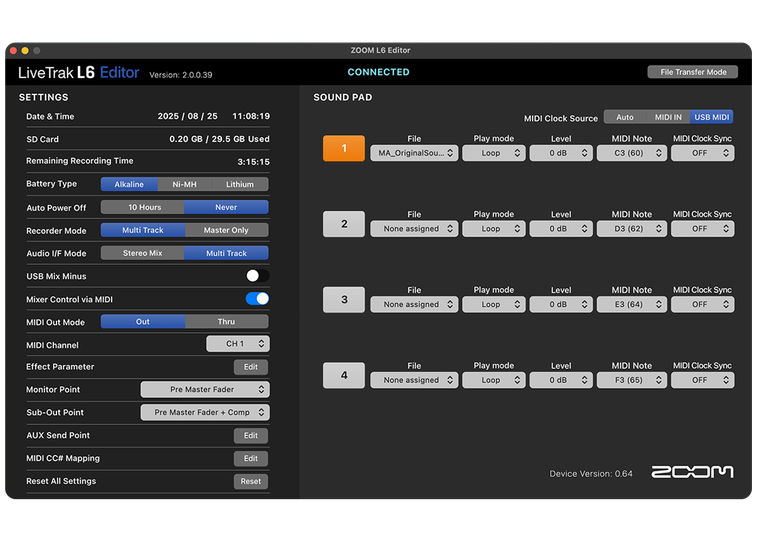Set Battery Type to Ni-MH
The image size is (757, 541).
point(184,184)
